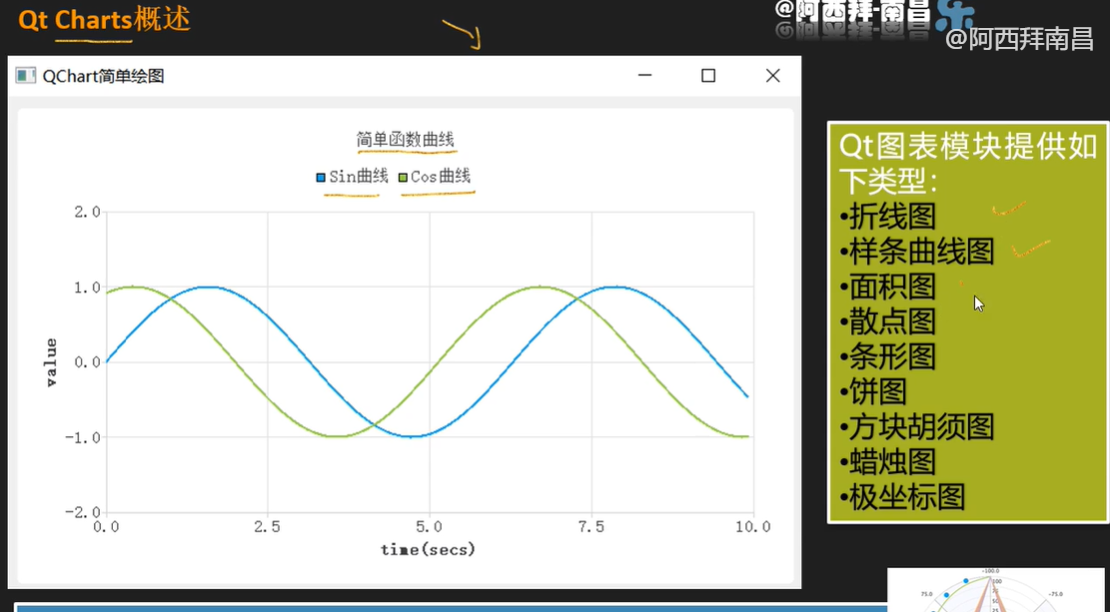Click the blue color square of the Sin series
The width and height of the screenshot is (1110, 612).
323,175
